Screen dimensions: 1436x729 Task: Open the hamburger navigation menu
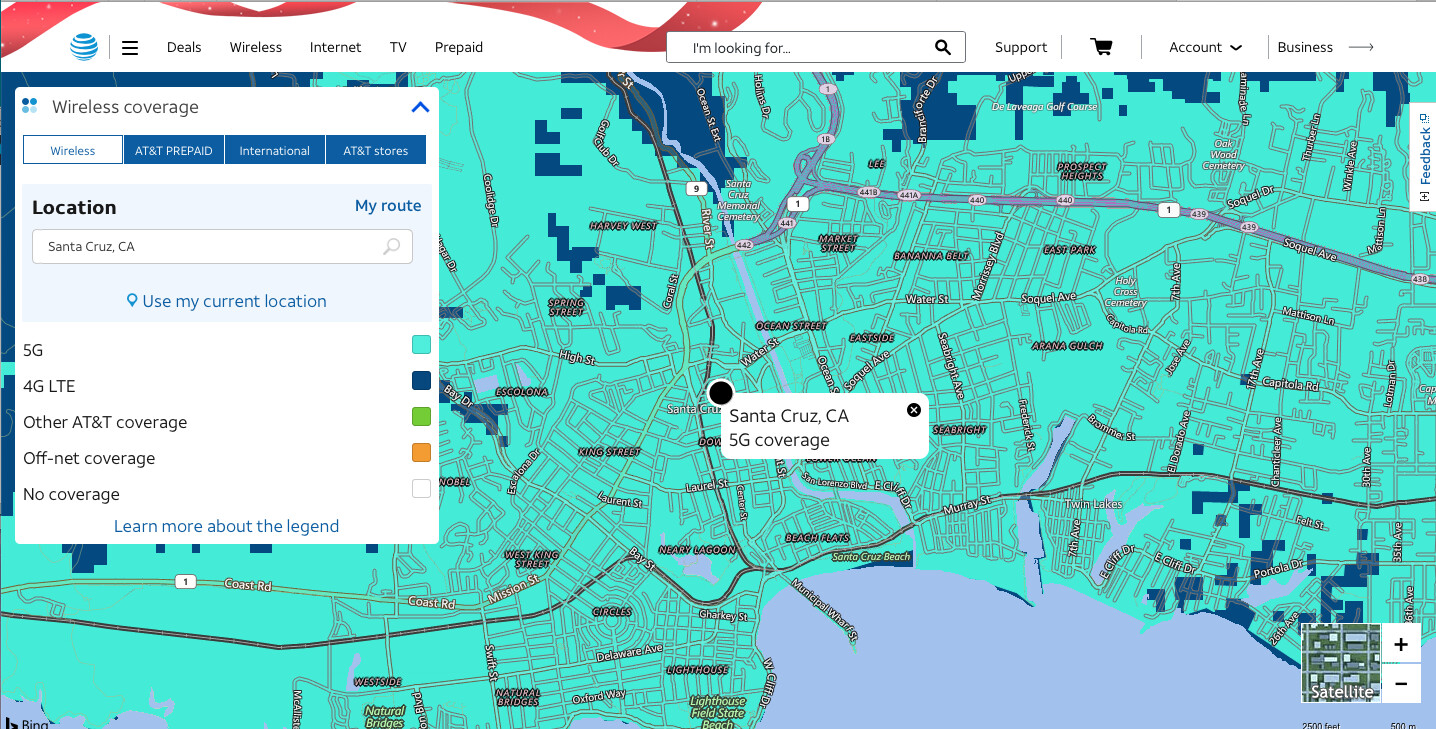pyautogui.click(x=130, y=47)
